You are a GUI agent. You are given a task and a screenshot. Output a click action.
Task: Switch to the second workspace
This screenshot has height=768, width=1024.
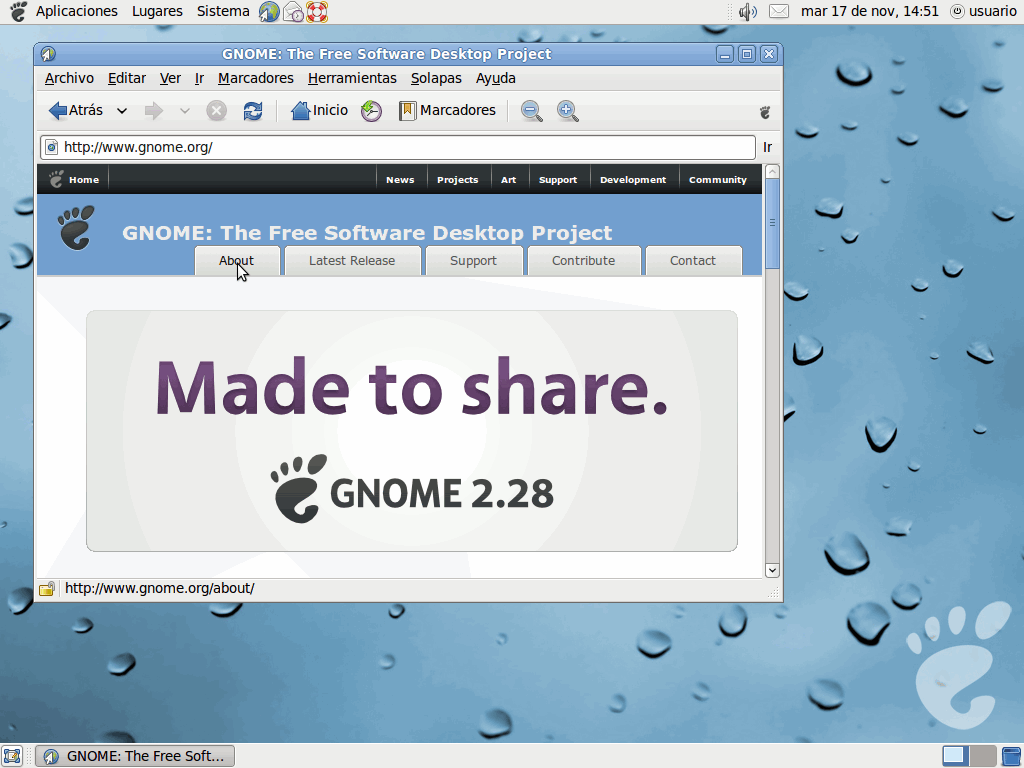983,756
